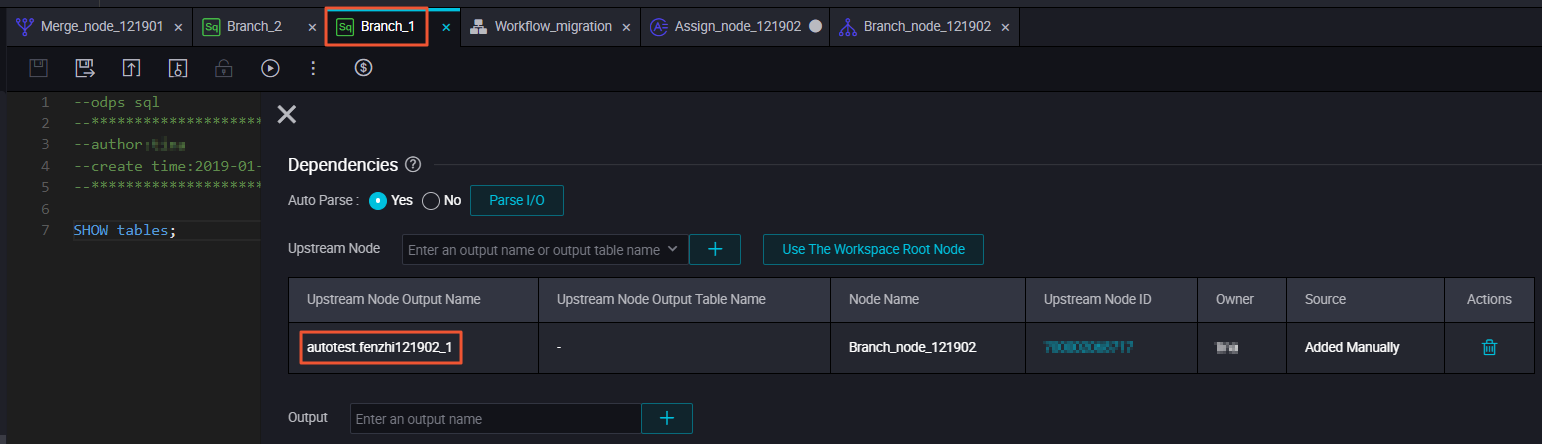Click the Parse I/O button

tap(517, 200)
